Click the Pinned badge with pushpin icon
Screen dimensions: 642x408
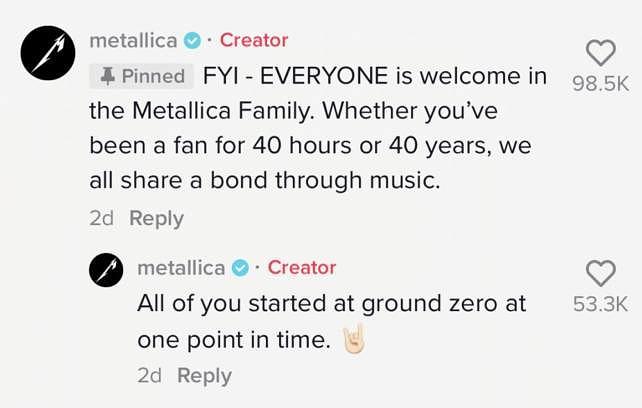point(141,76)
